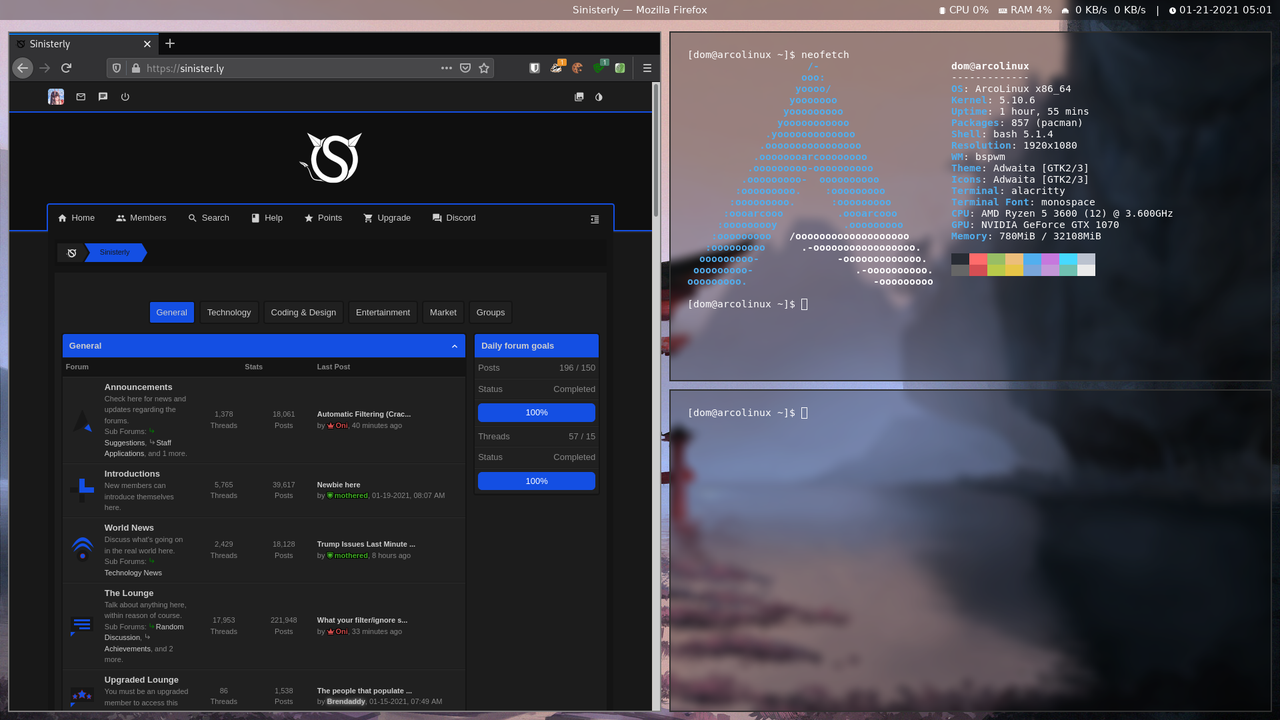The image size is (1280, 720).
Task: Open the forum Search page
Action: click(x=208, y=218)
